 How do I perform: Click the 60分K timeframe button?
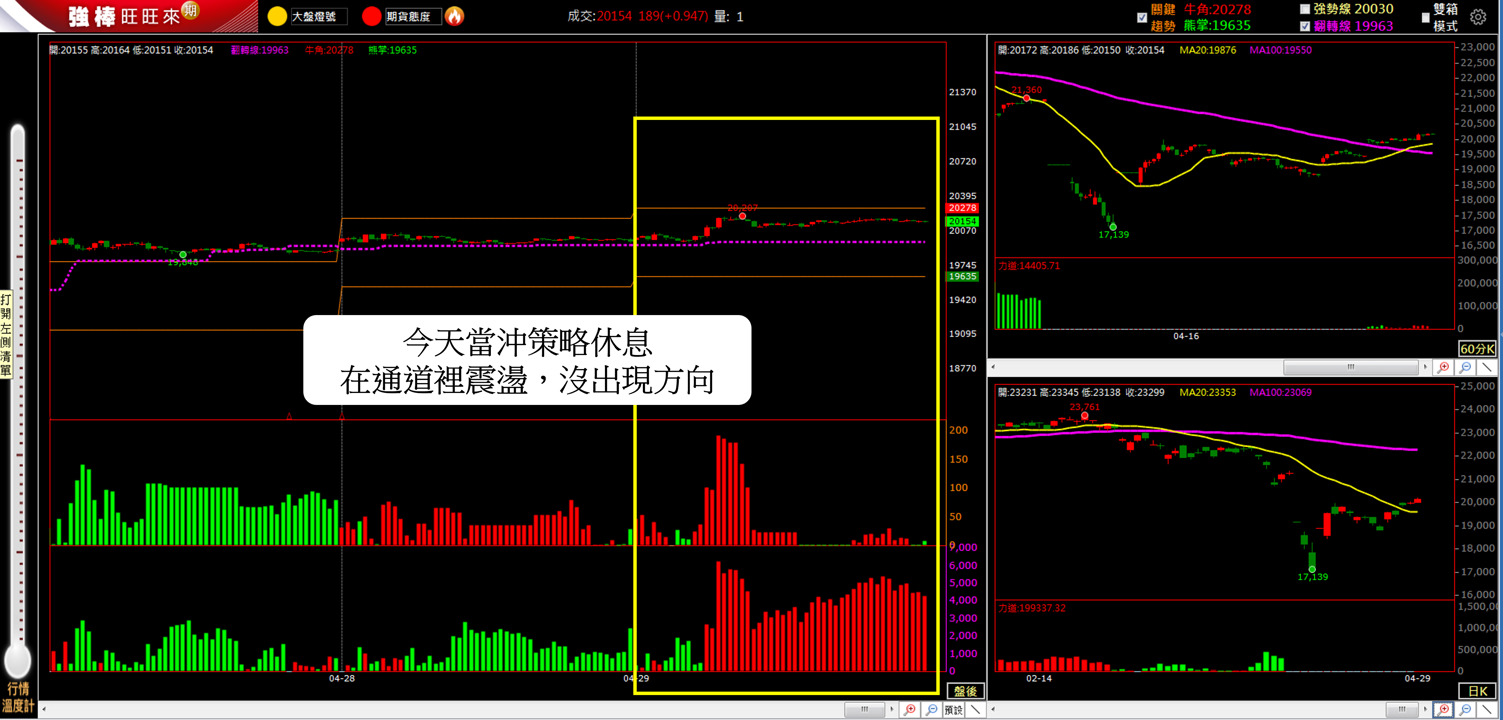pyautogui.click(x=1477, y=349)
